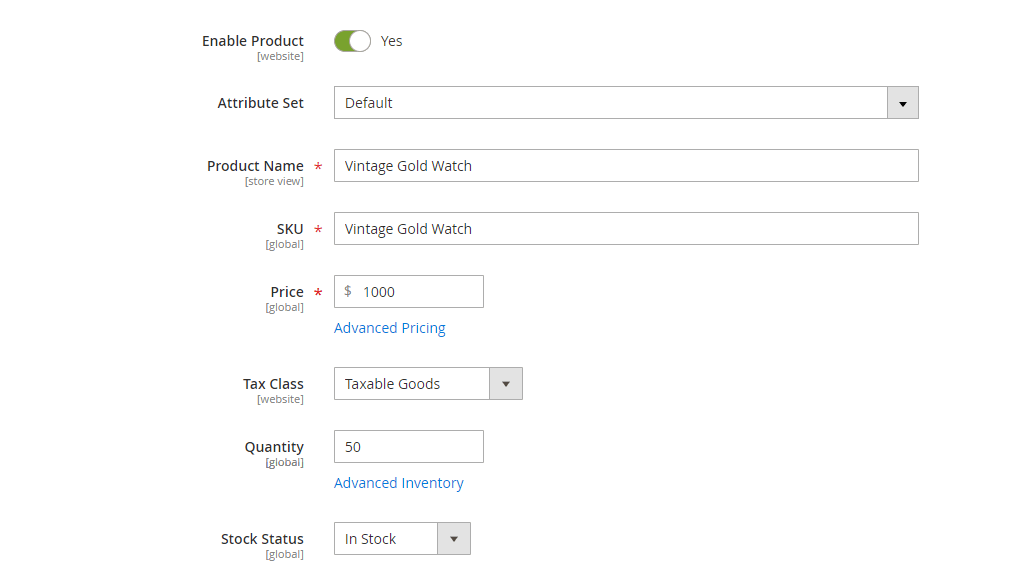The image size is (1024, 576).
Task: Click the SKU label
Action: pyautogui.click(x=290, y=229)
